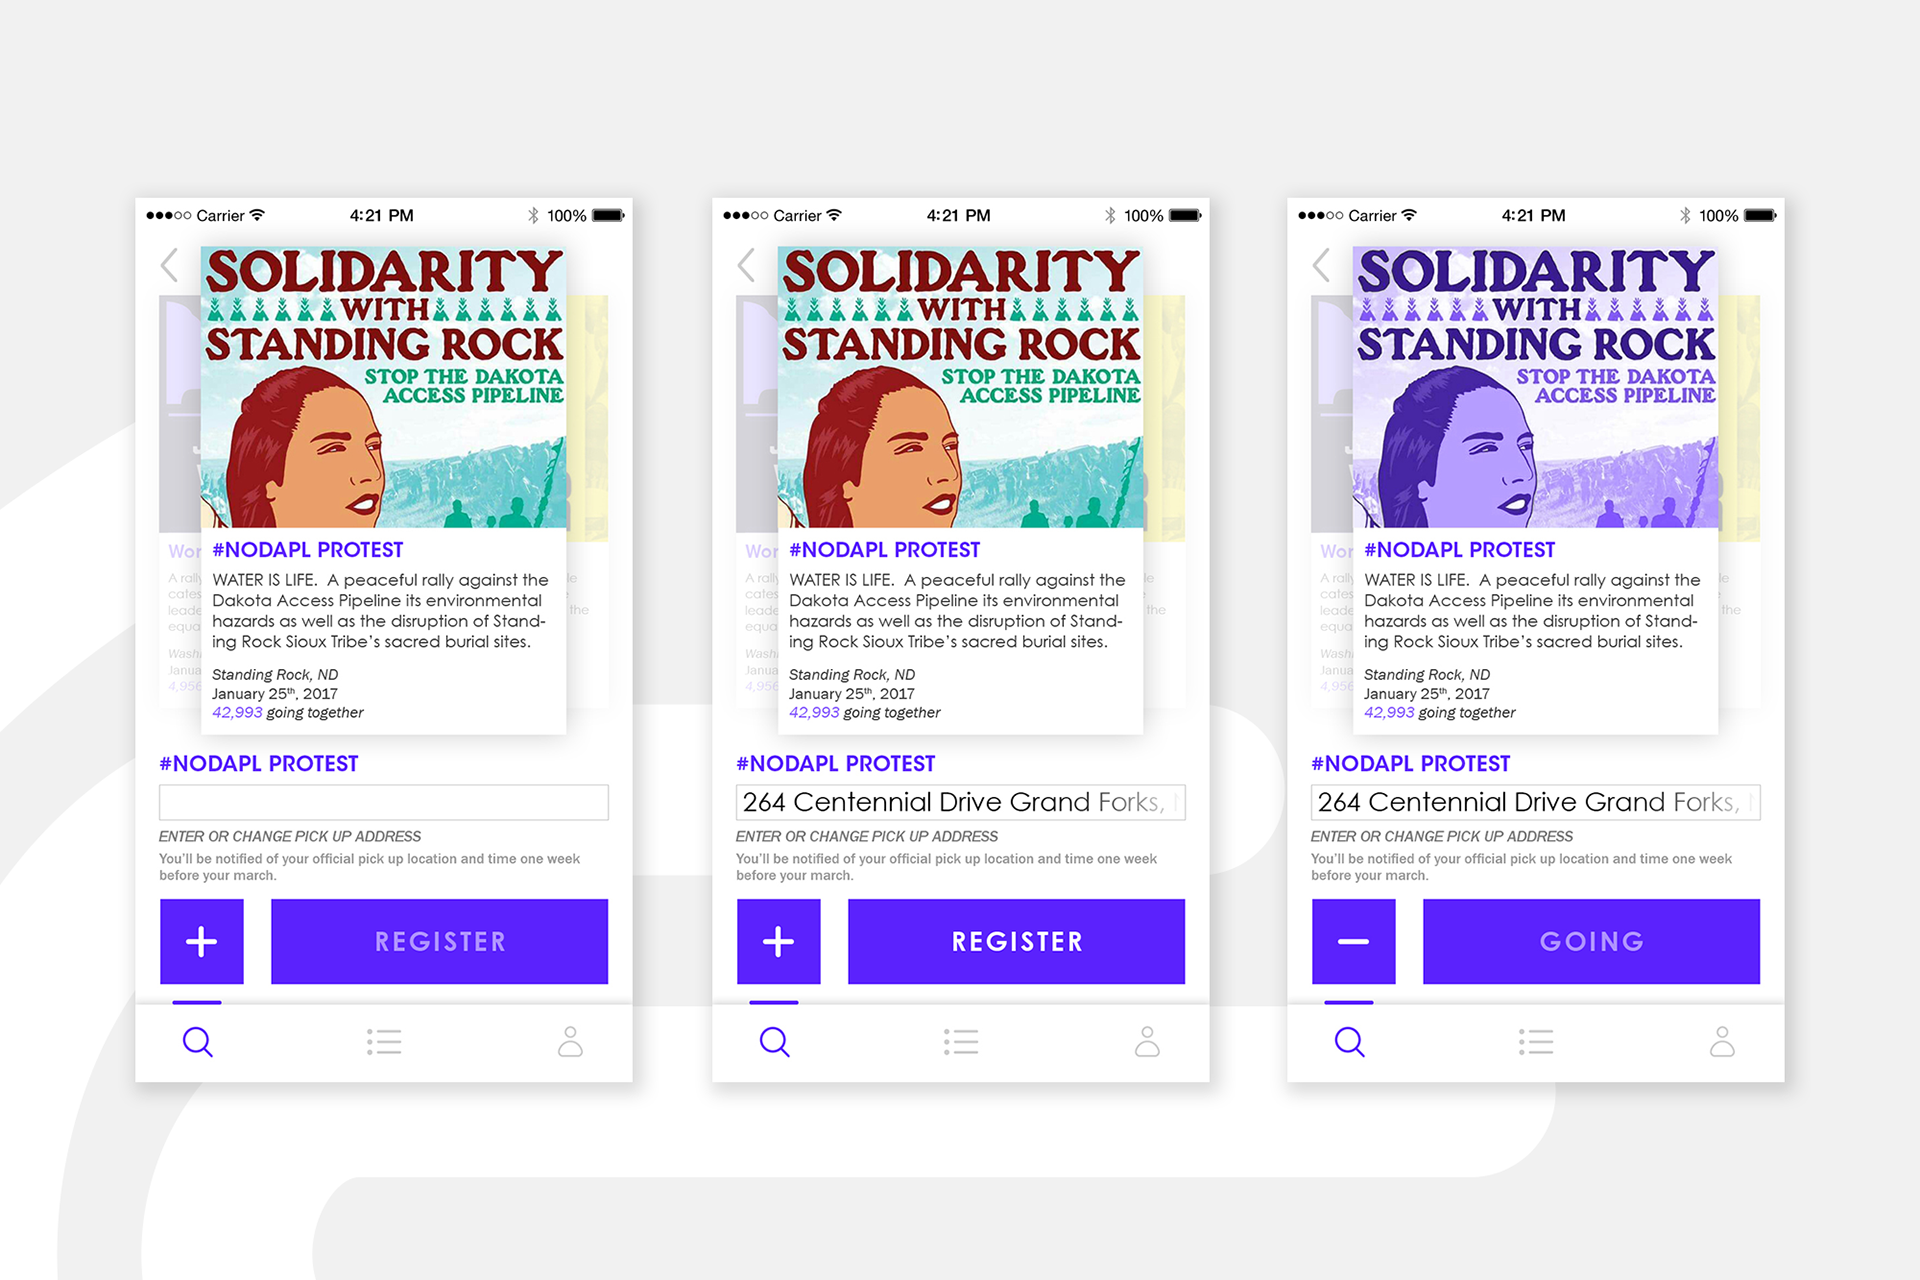The image size is (1920, 1280).
Task: Tap the back chevron on the right phone
Action: pyautogui.click(x=1321, y=265)
